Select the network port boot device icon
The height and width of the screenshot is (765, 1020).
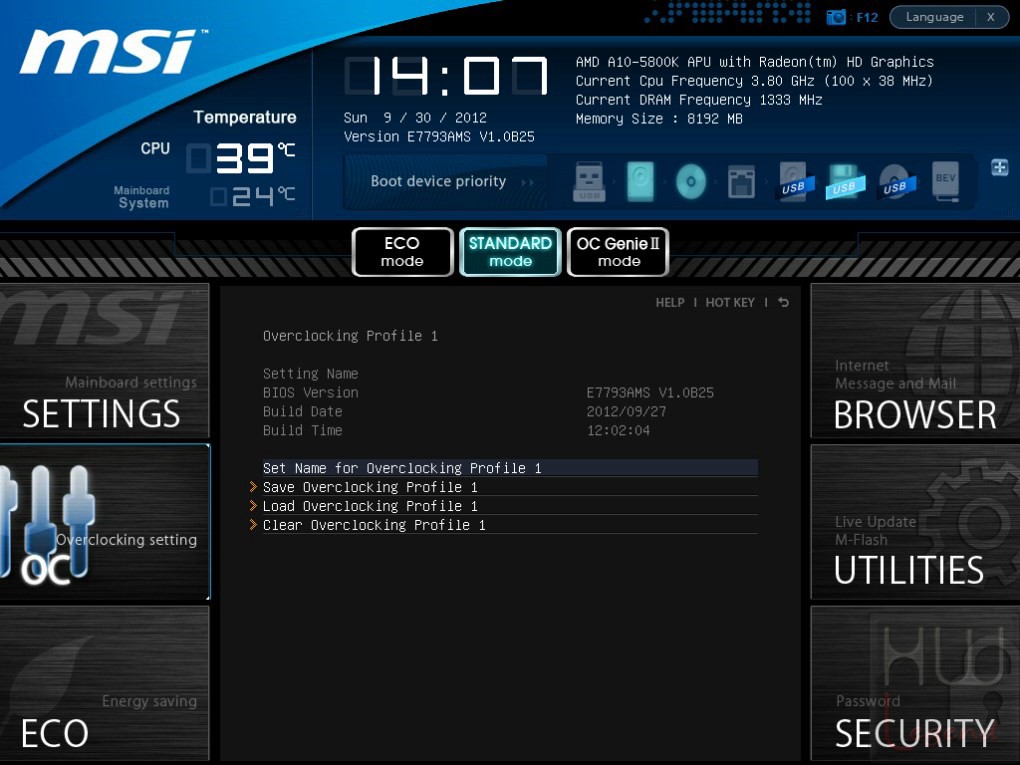(741, 181)
